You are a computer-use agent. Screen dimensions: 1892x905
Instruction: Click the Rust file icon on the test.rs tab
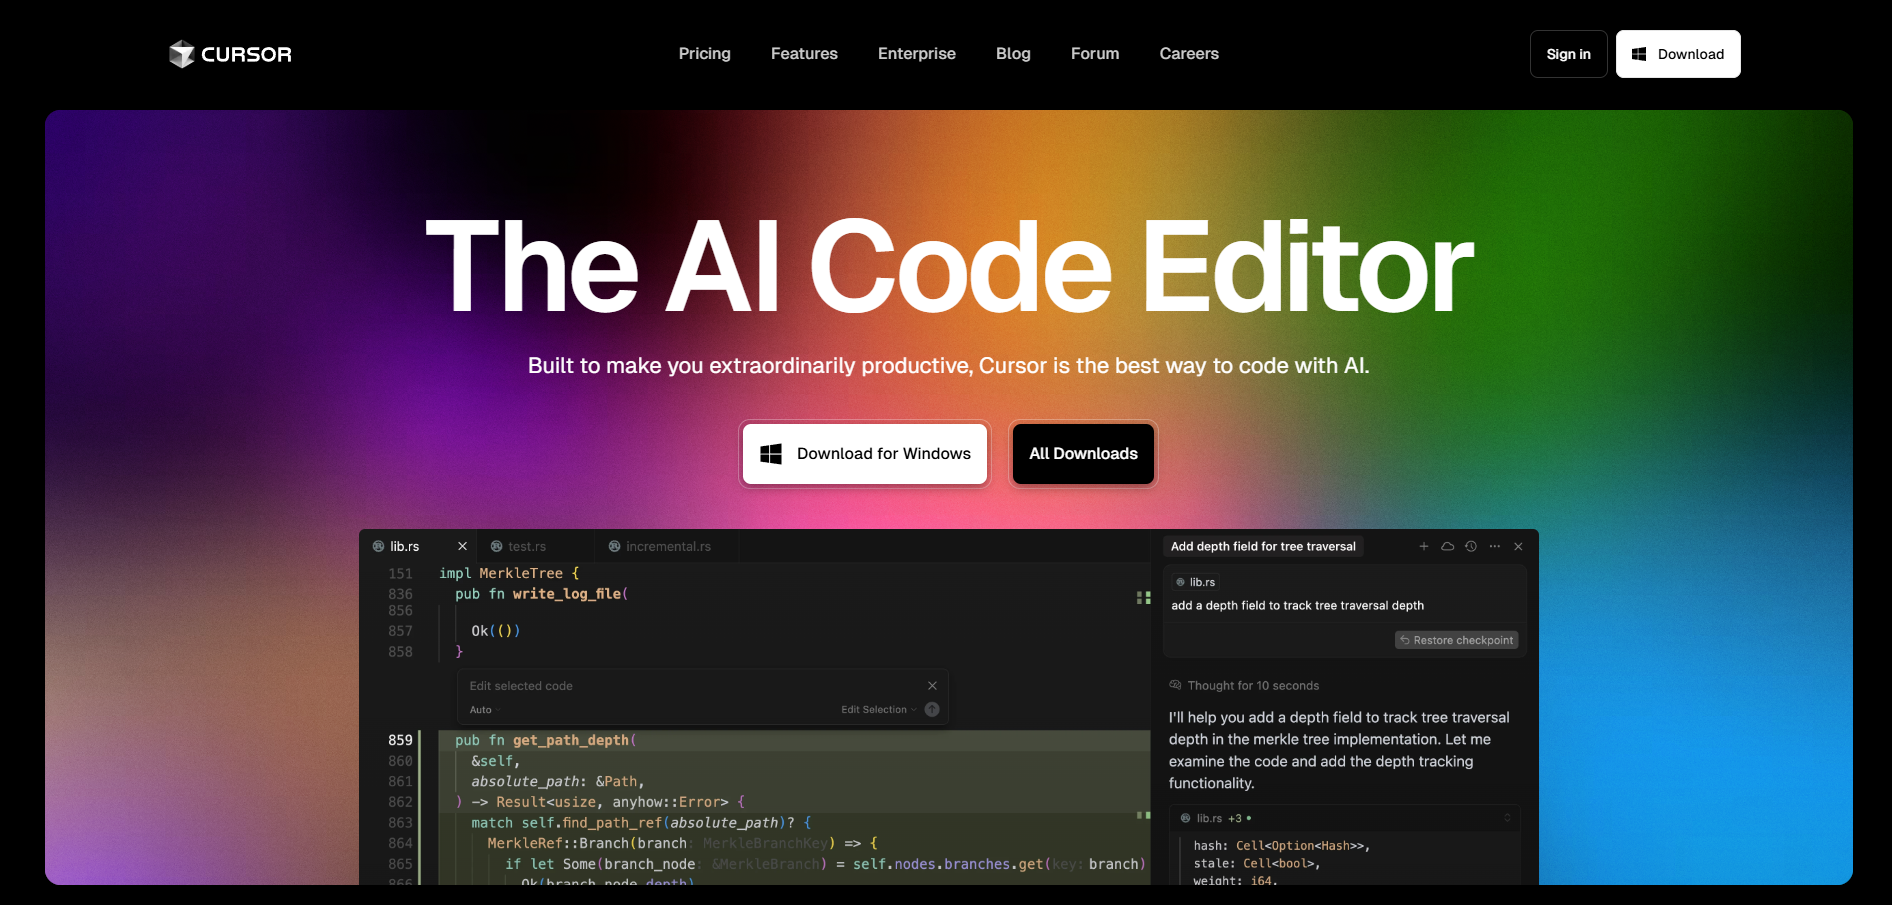coord(496,546)
